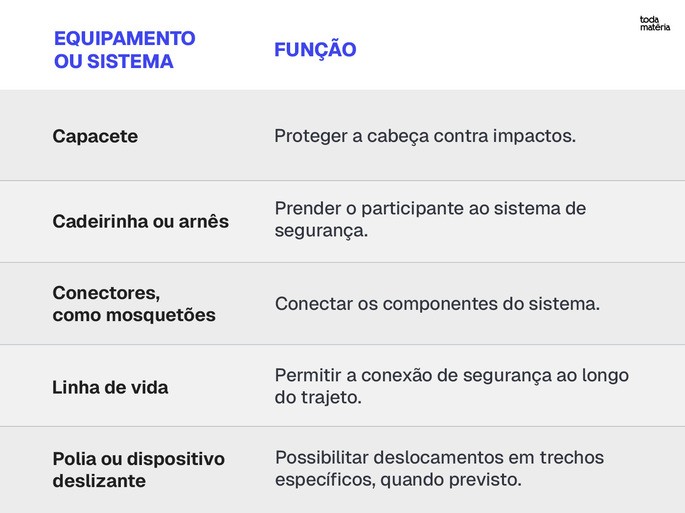
Task: Click Conectar os componentes do sistema text
Action: tap(437, 304)
